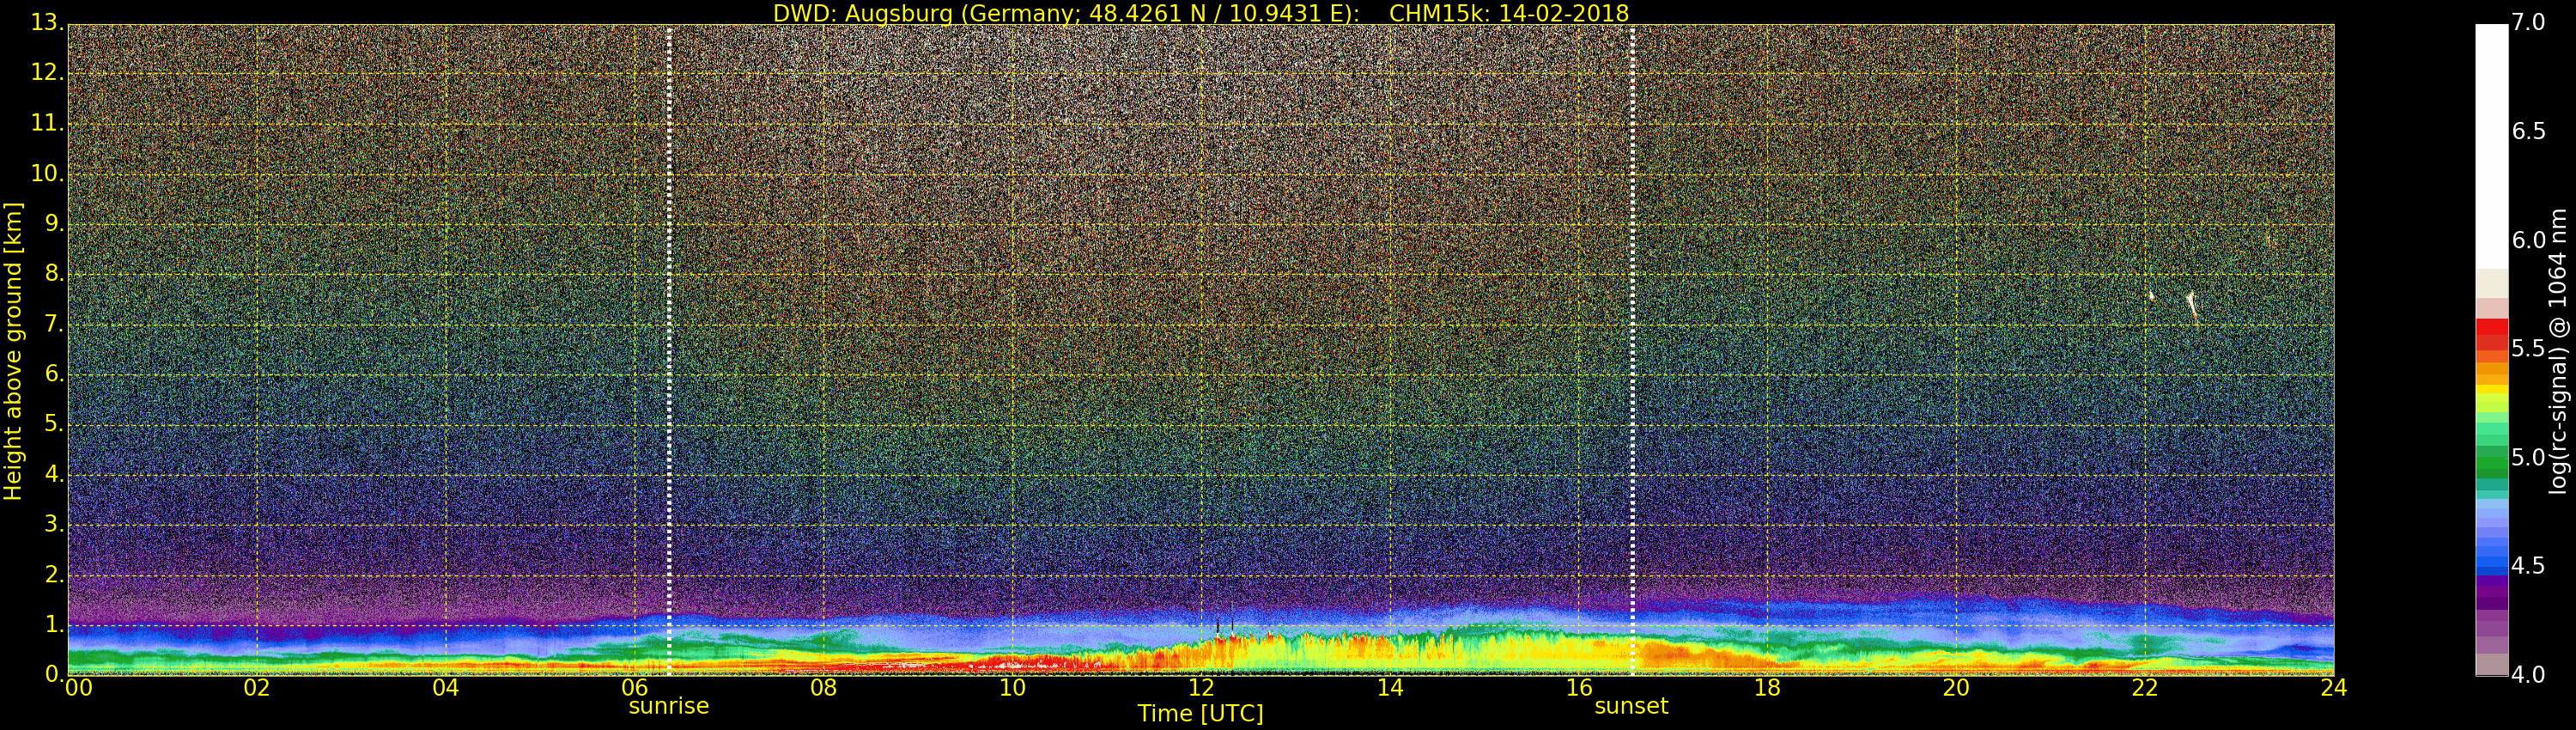The width and height of the screenshot is (2576, 730).
Task: Click the height axis tick label "5."
Action: coord(54,424)
